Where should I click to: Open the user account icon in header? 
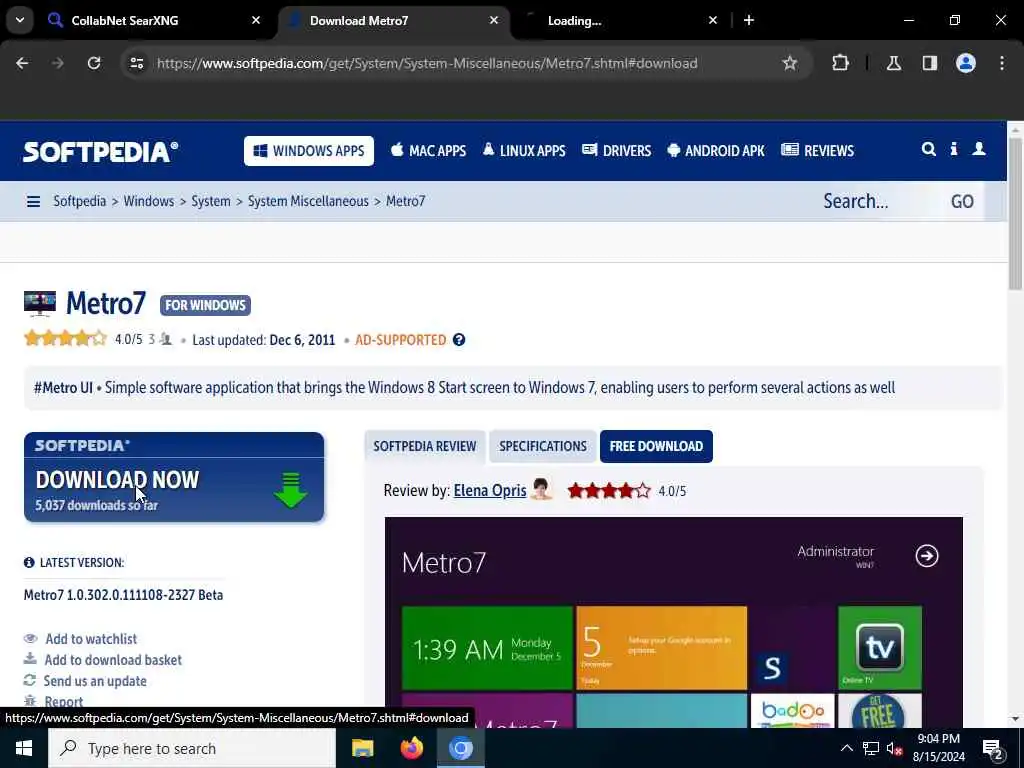click(x=978, y=150)
